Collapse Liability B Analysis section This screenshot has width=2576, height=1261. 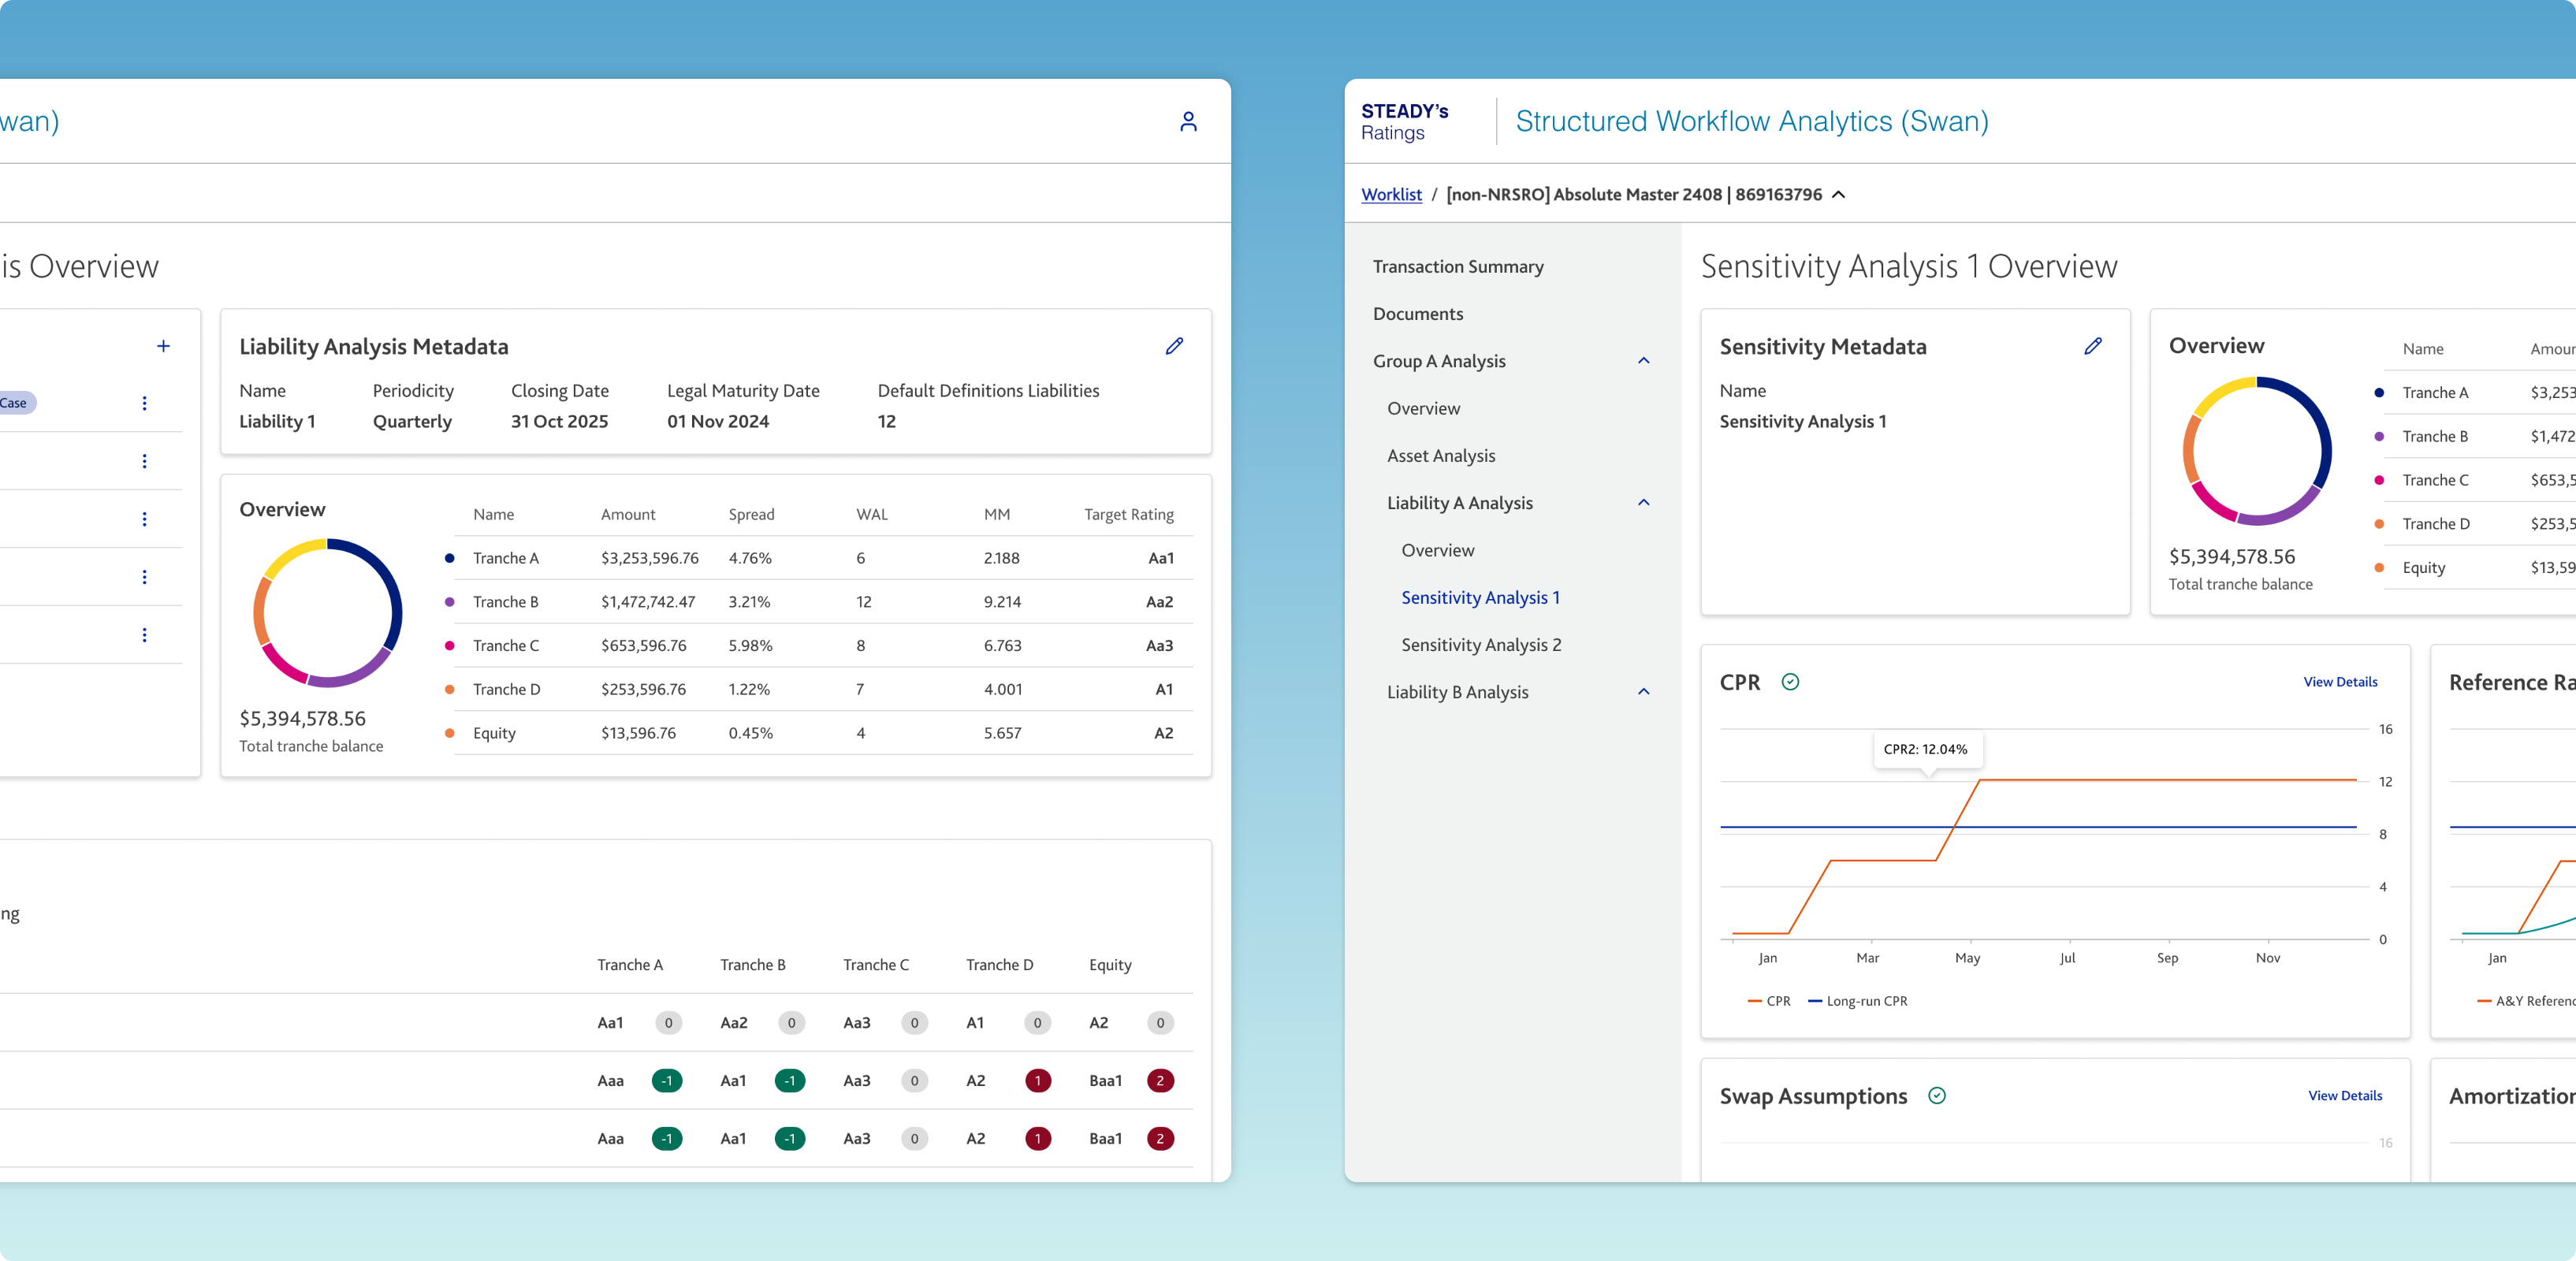click(1643, 692)
